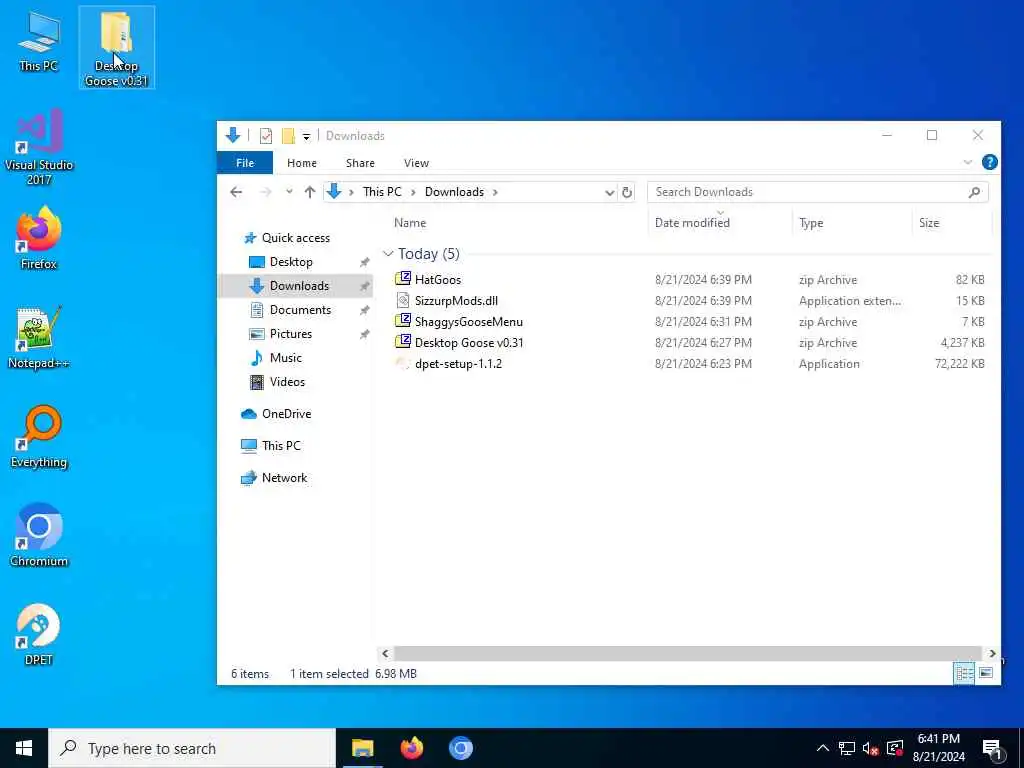The height and width of the screenshot is (768, 1024).
Task: Sort by the Name column header
Action: tap(409, 223)
